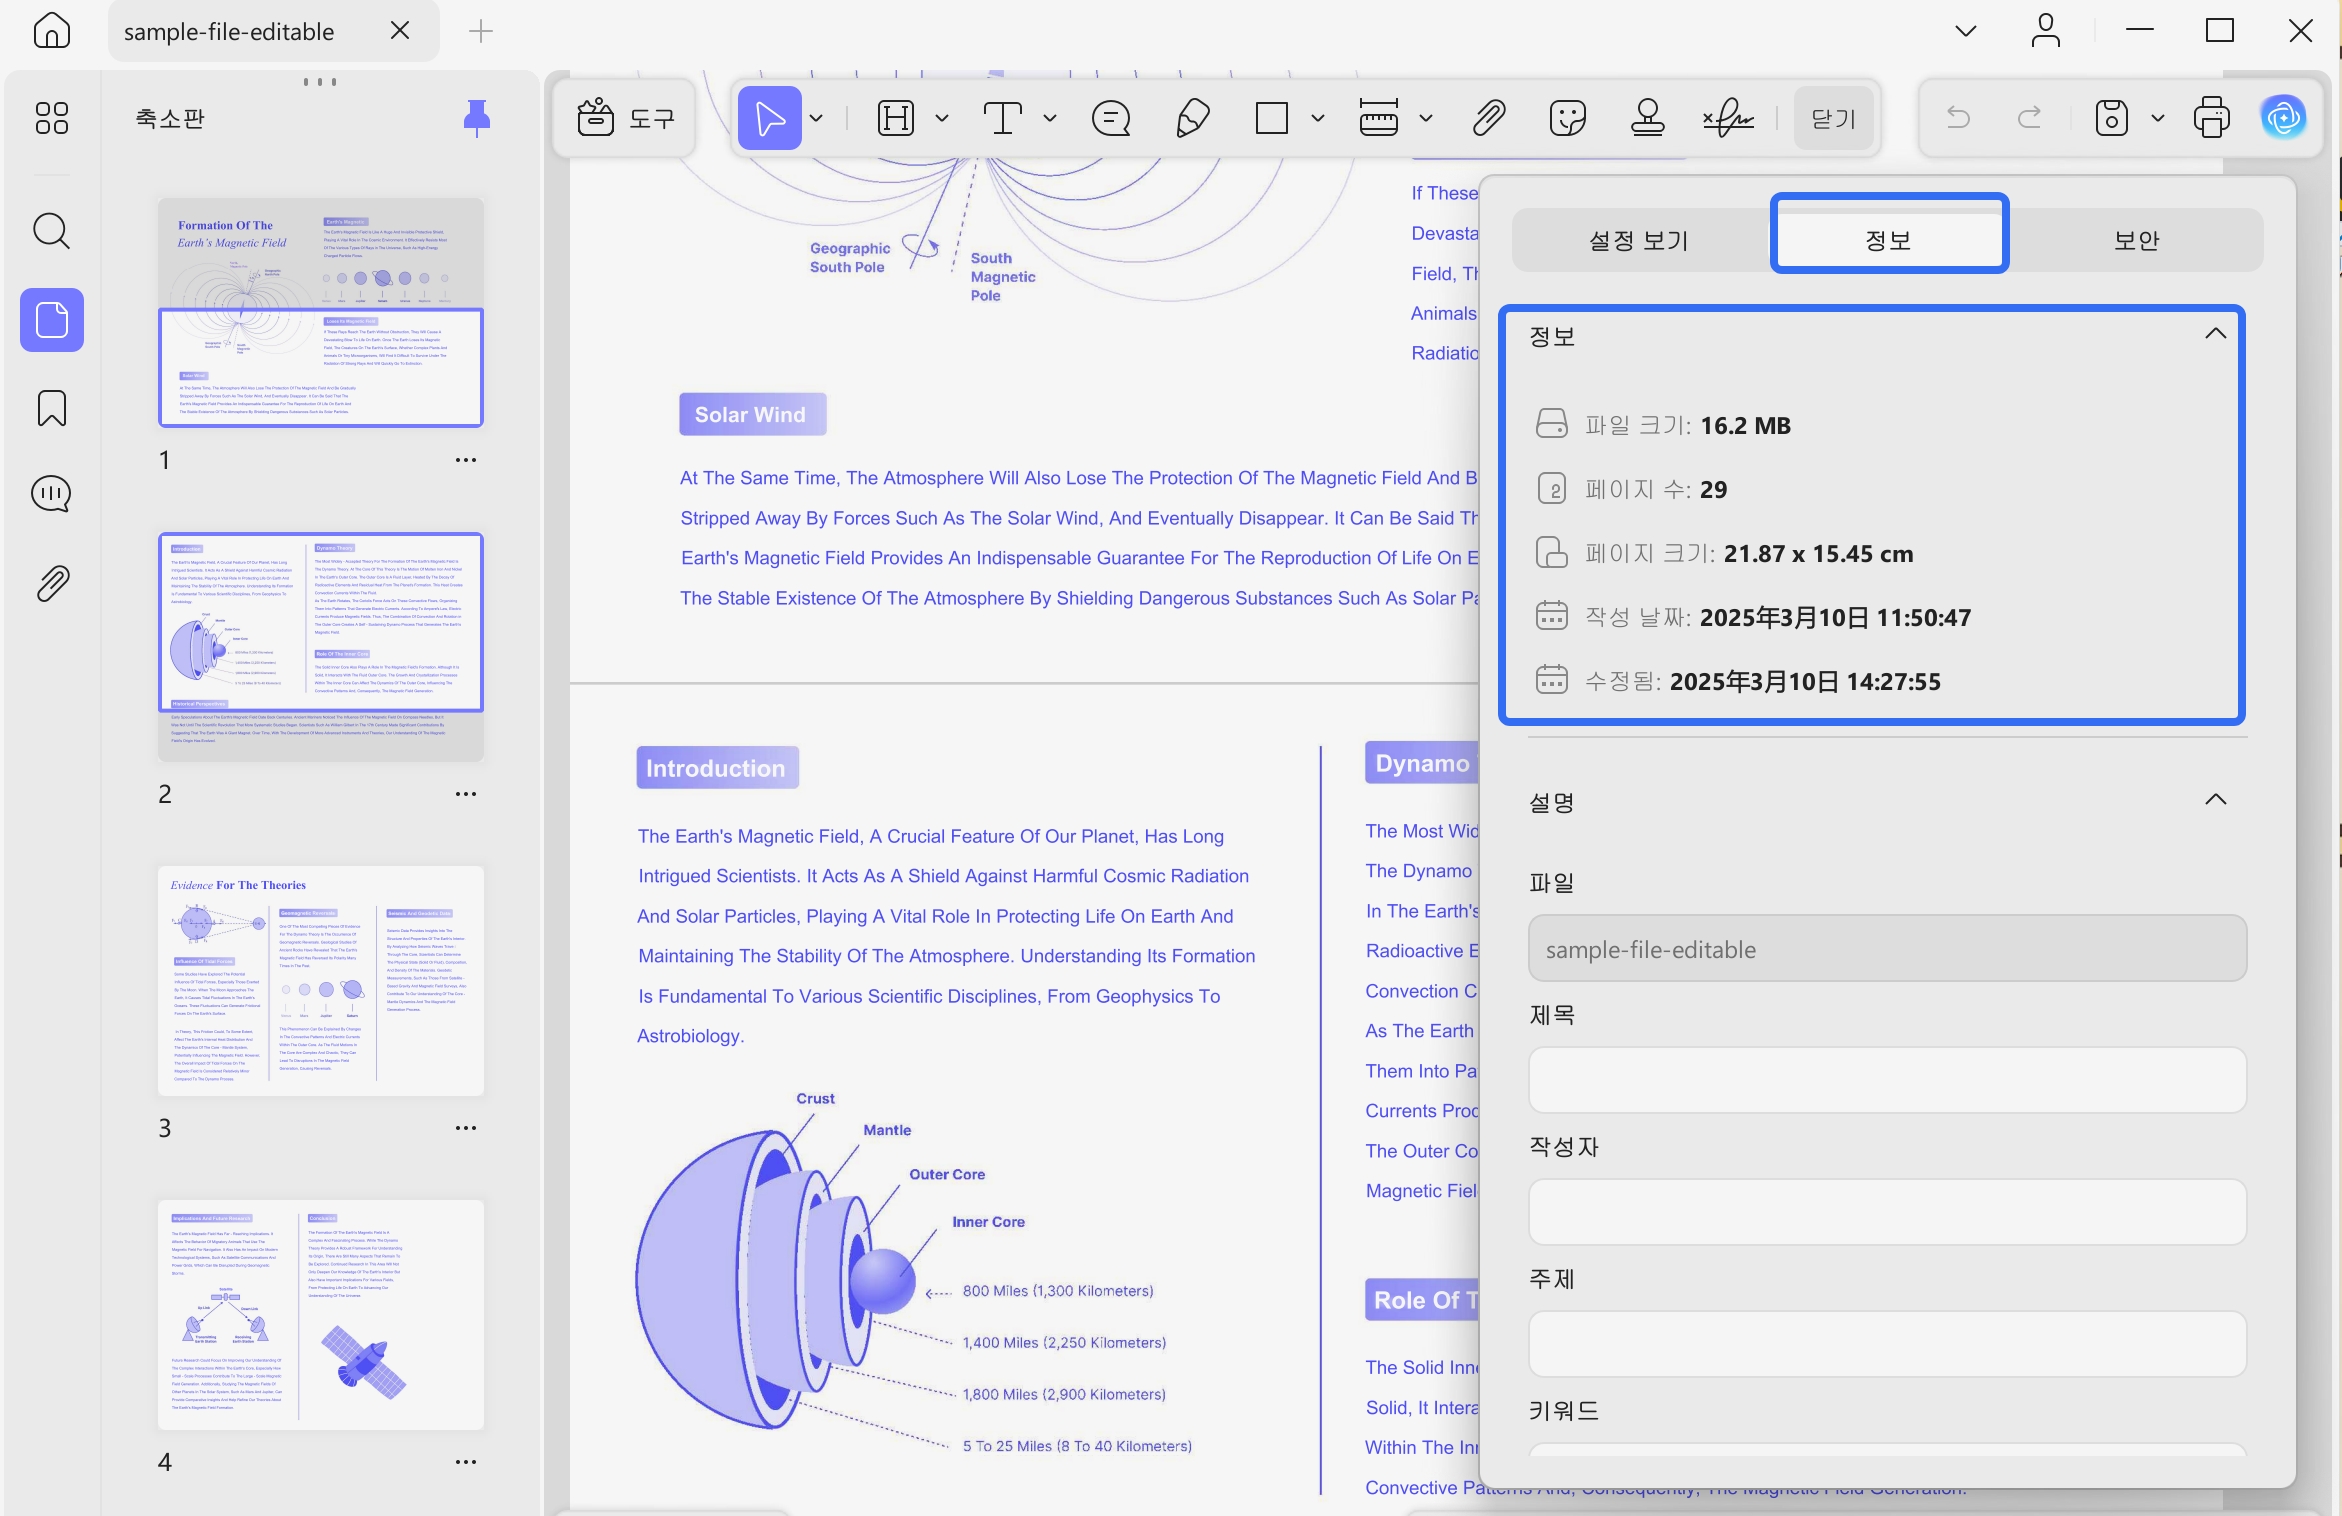Click the 닫기 button in toolbar
2342x1516 pixels.
pos(1834,118)
